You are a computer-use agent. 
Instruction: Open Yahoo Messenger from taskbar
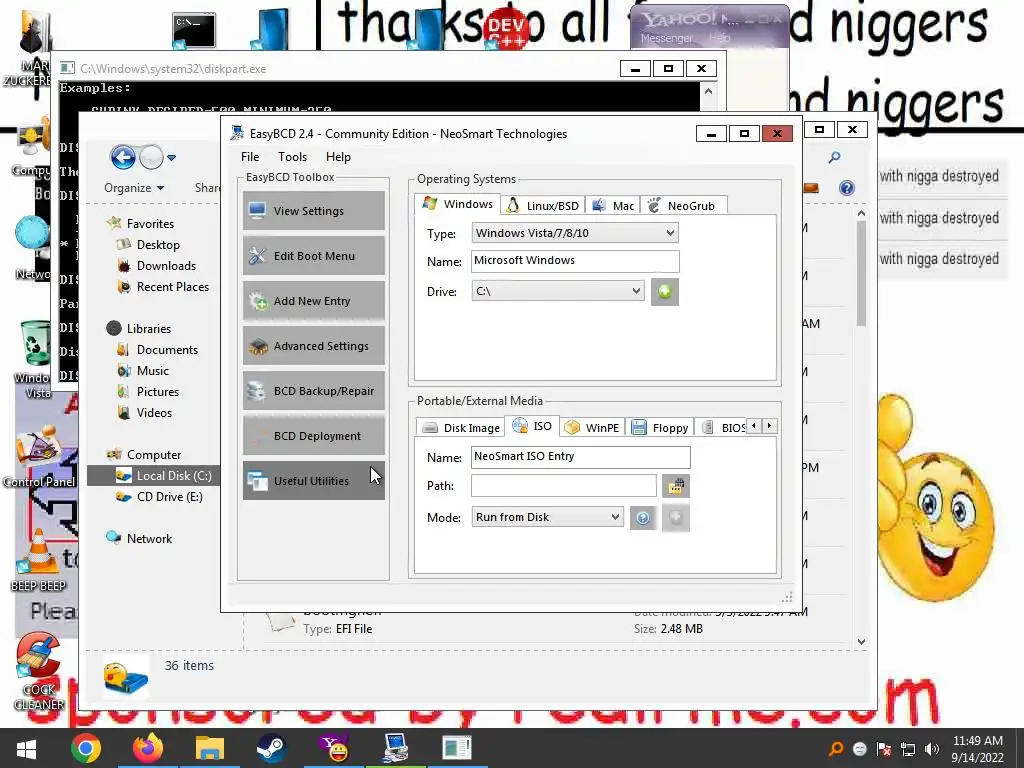pyautogui.click(x=334, y=748)
